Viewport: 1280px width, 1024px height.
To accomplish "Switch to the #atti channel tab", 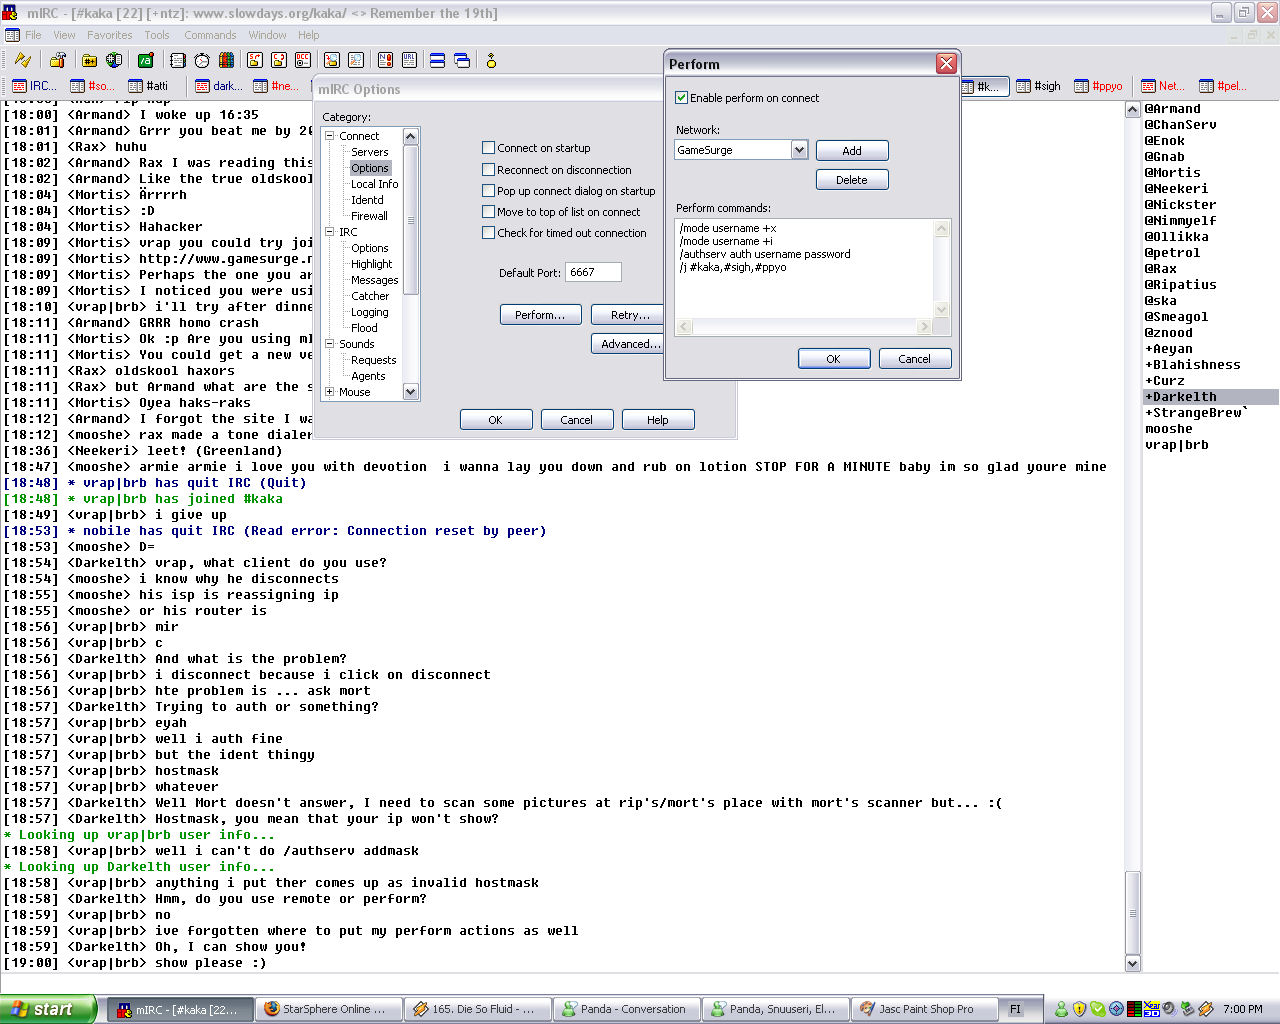I will 149,86.
